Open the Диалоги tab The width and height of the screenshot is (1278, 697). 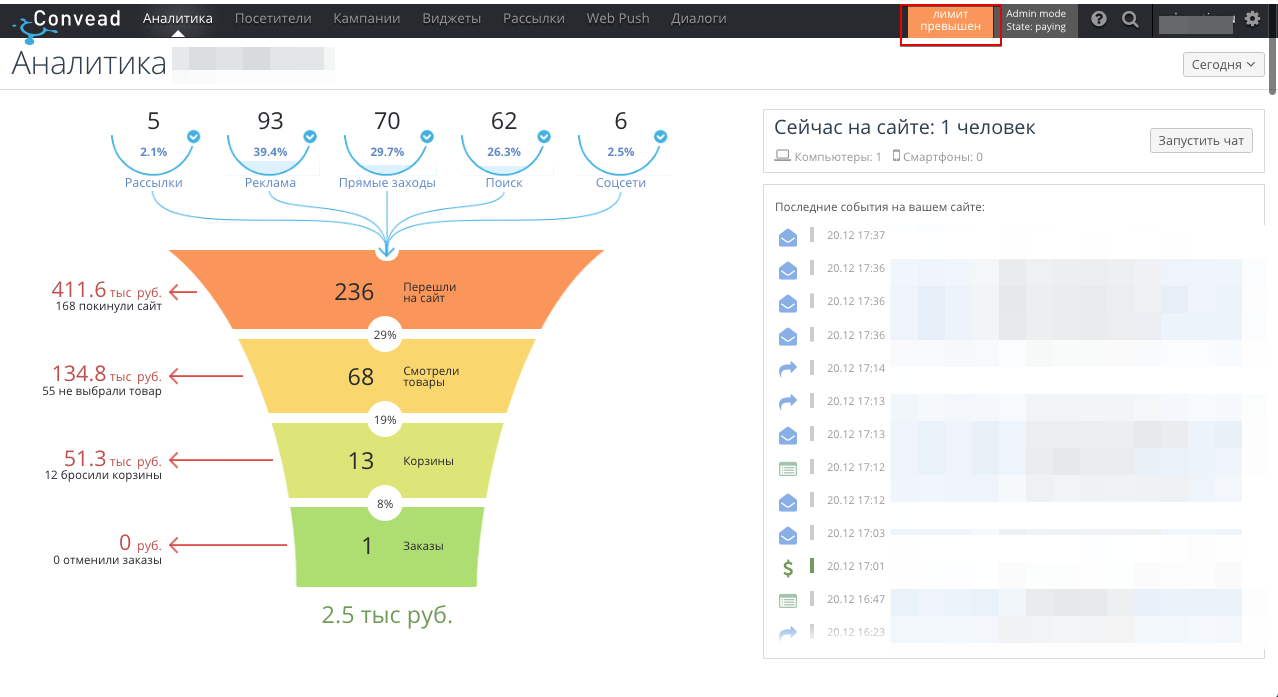coord(699,18)
